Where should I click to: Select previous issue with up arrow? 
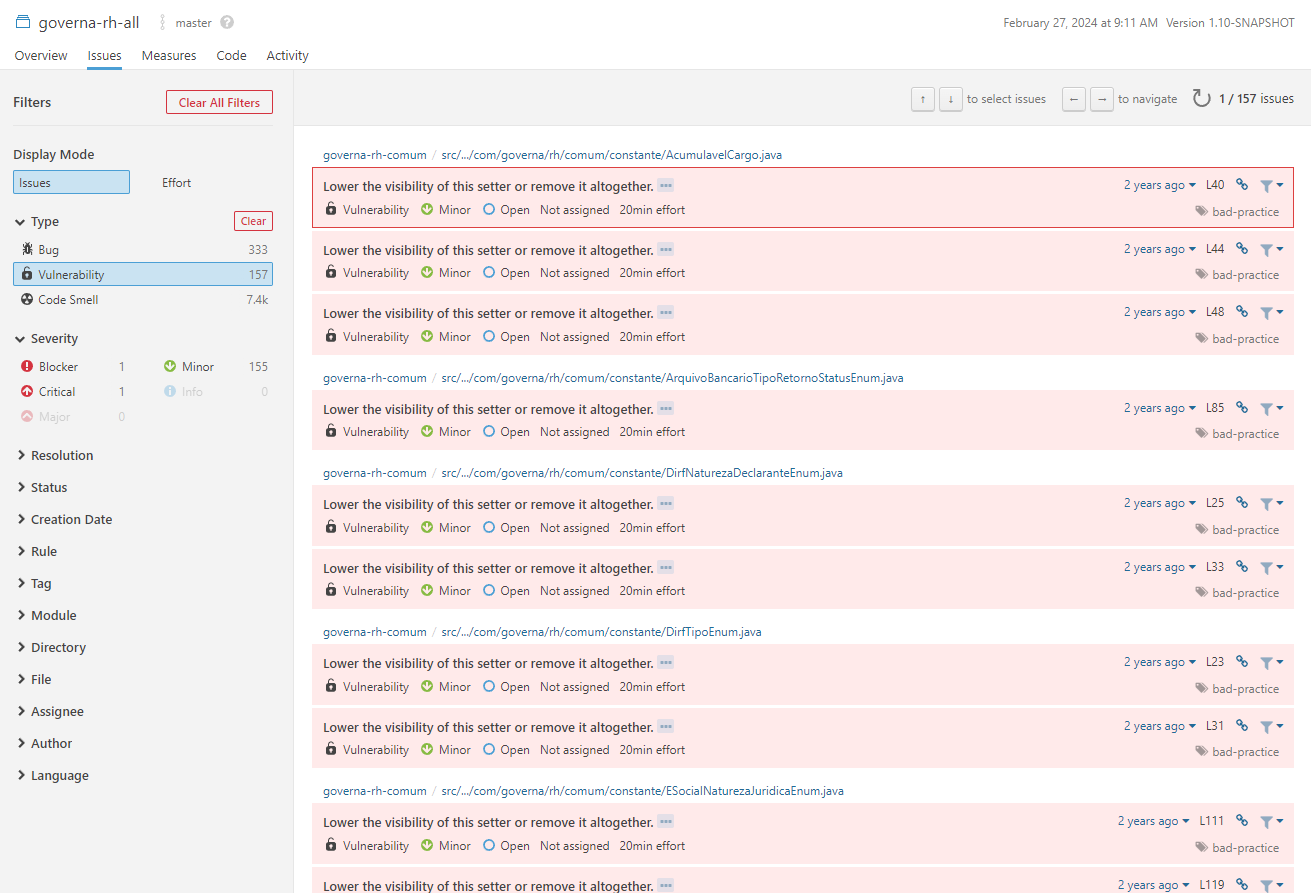(923, 99)
